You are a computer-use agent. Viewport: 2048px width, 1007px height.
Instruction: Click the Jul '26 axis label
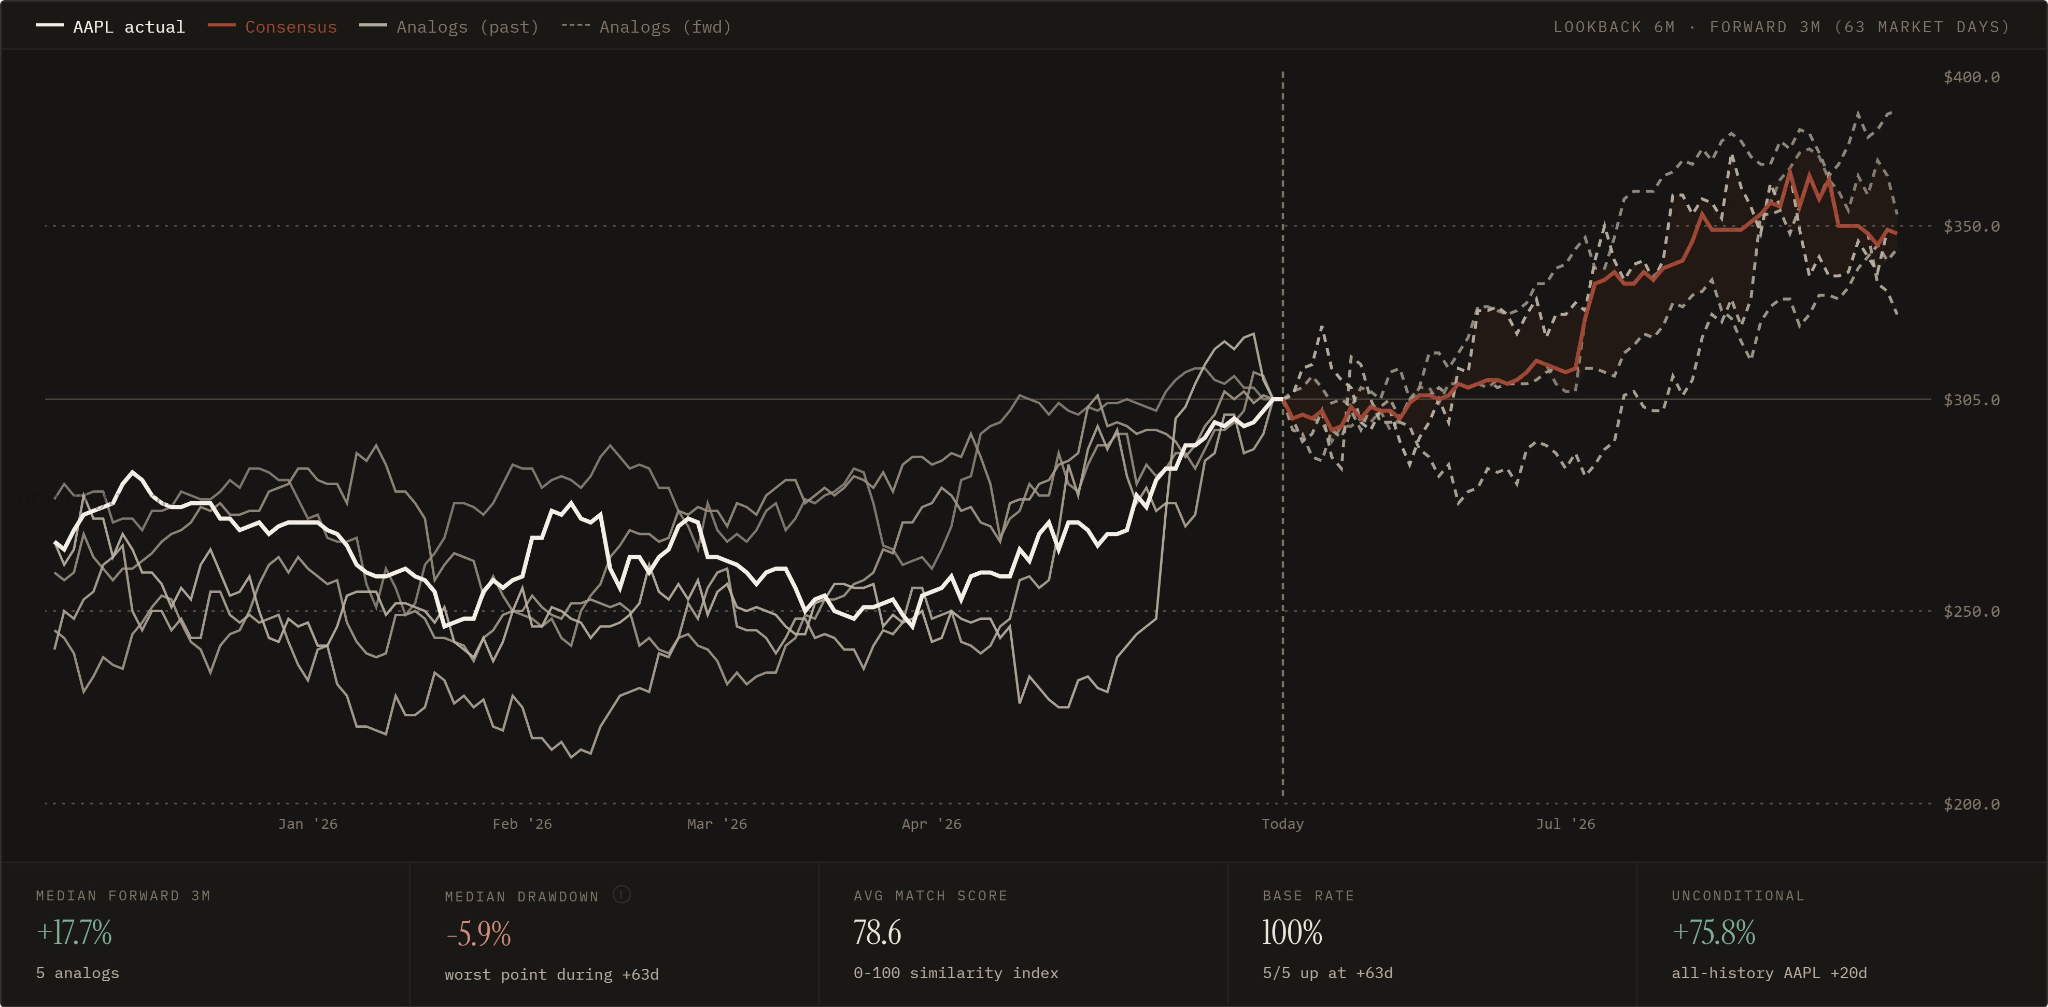coord(1566,824)
